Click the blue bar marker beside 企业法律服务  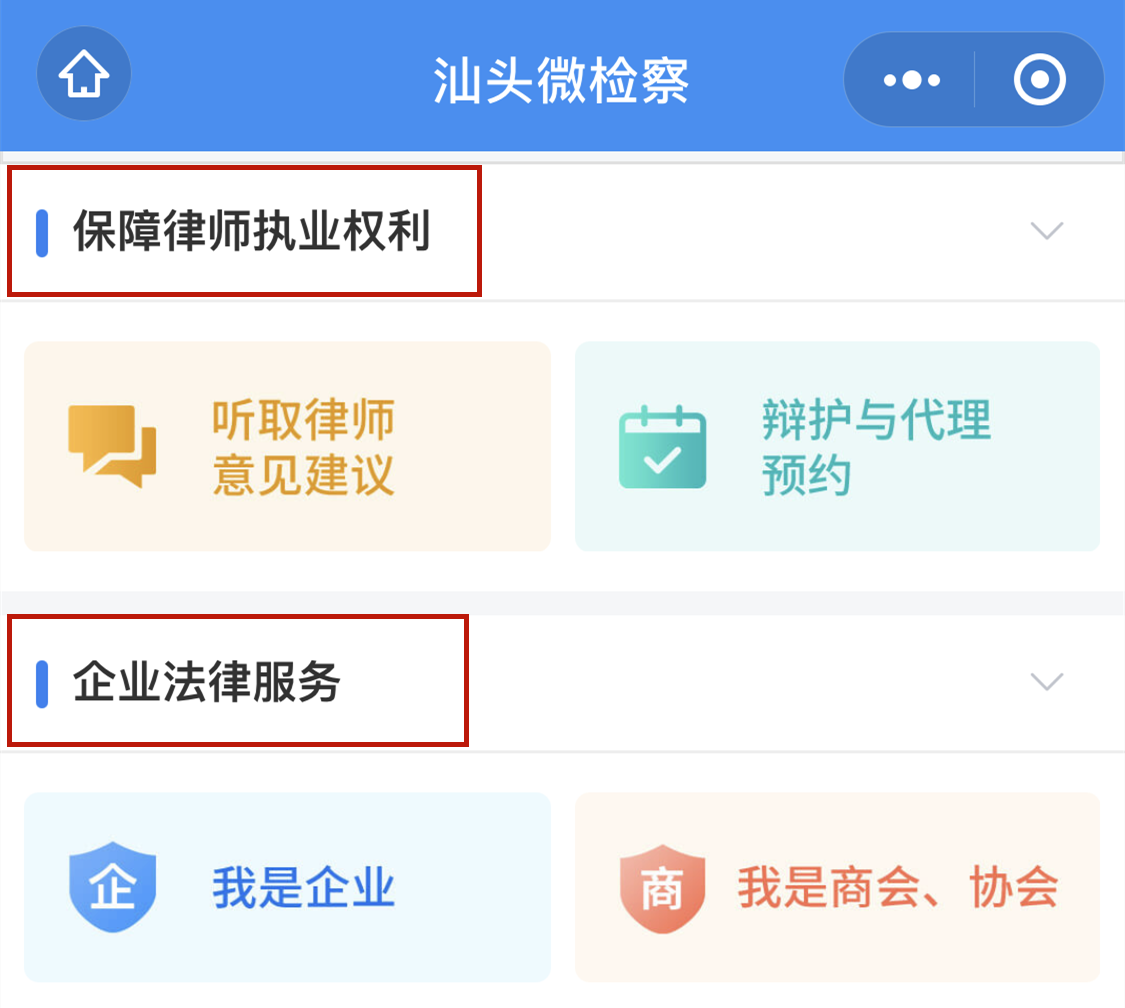[x=41, y=681]
